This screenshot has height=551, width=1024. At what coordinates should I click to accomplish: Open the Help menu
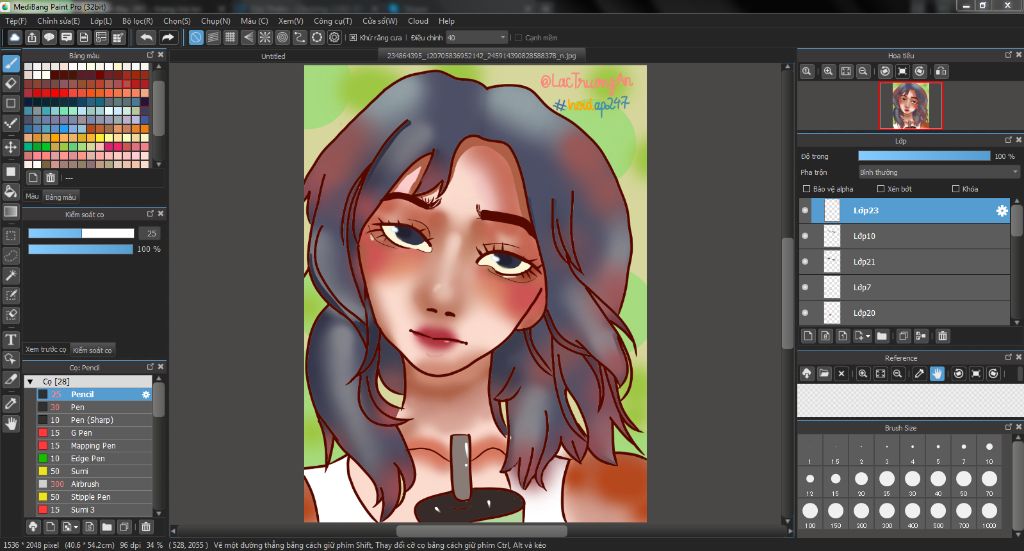coord(447,21)
